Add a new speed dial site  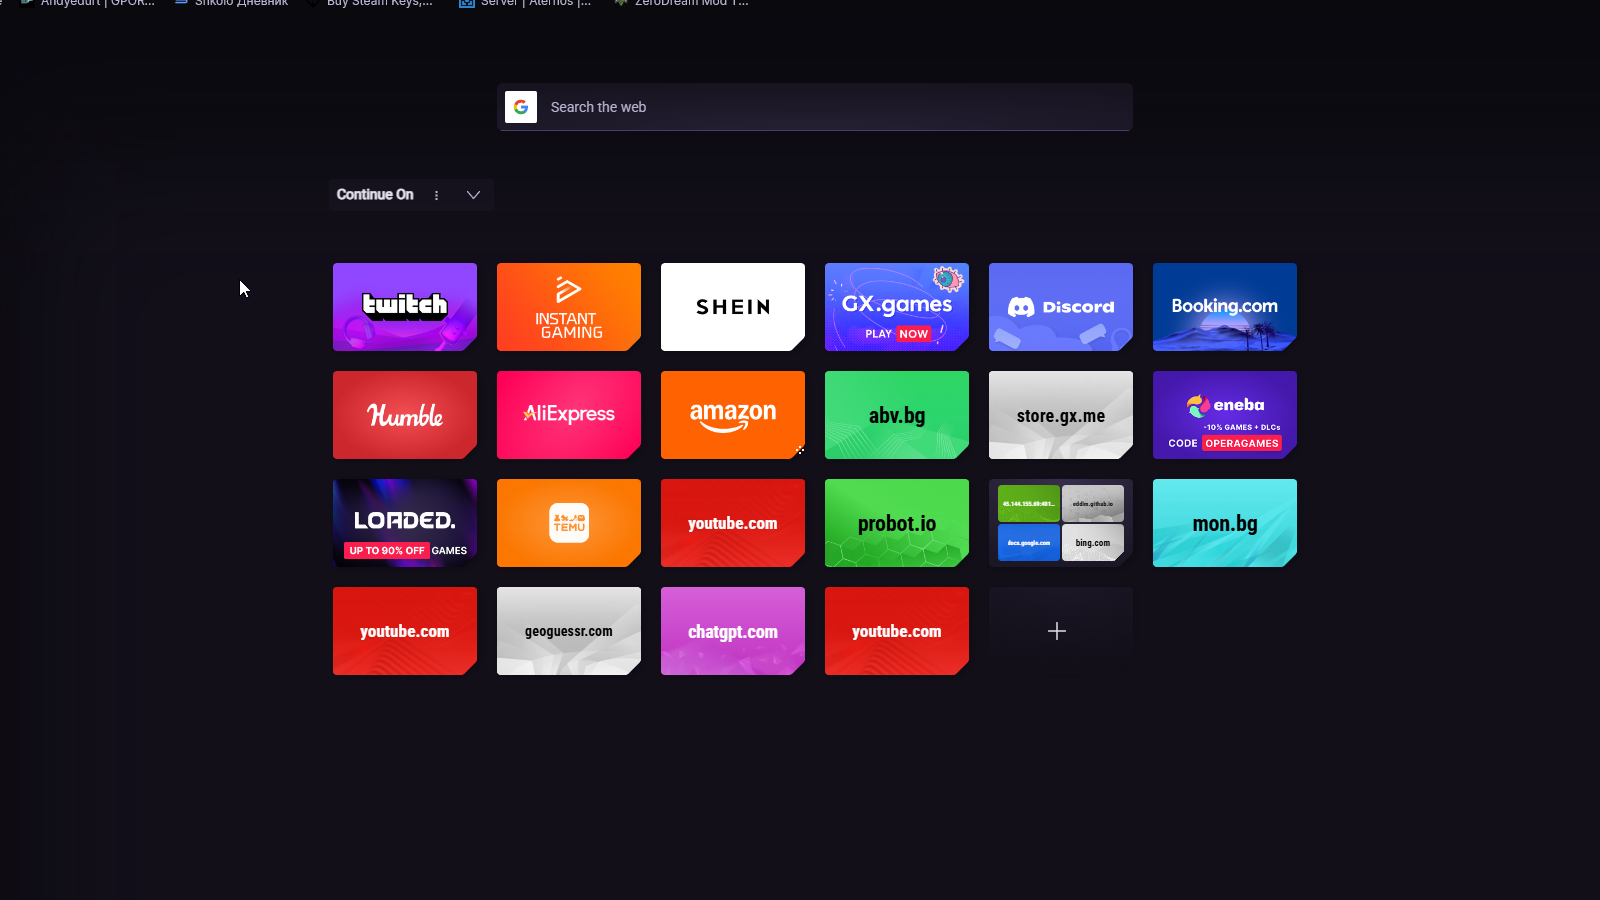tap(1061, 631)
